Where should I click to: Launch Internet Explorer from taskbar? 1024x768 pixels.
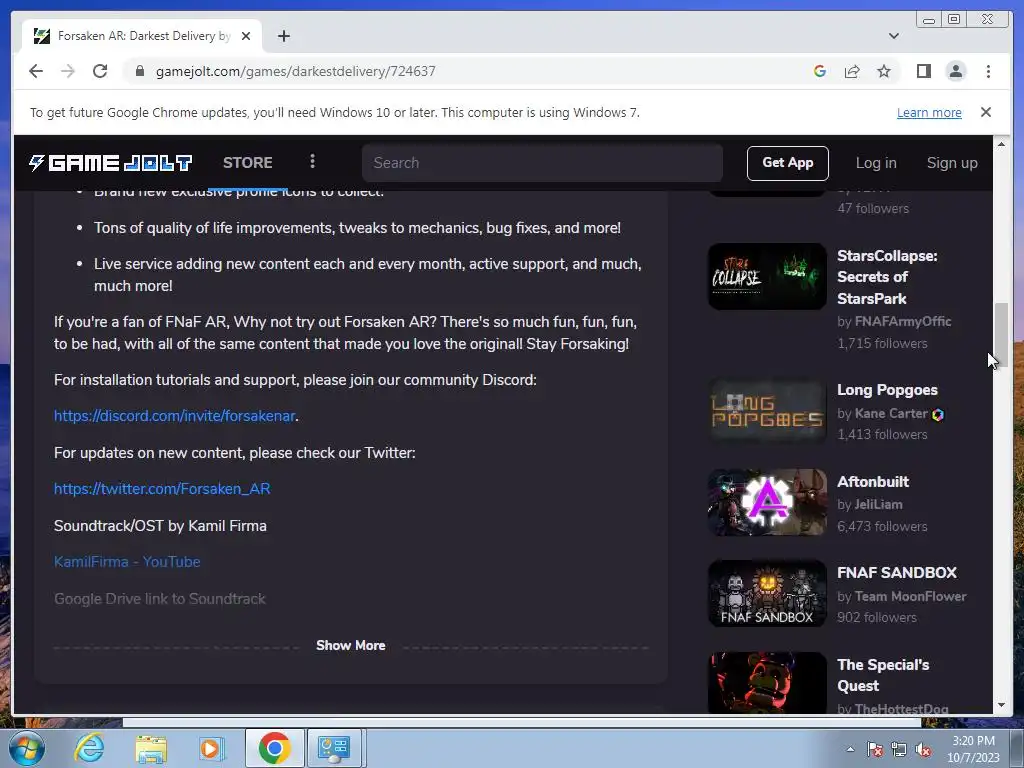point(89,748)
